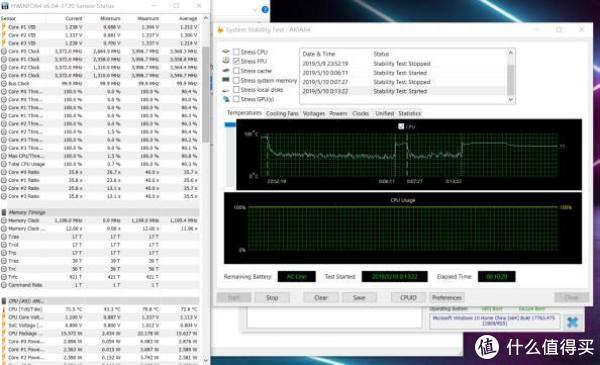This screenshot has width=600, height=365.
Task: Stop the stability test
Action: coord(272,298)
